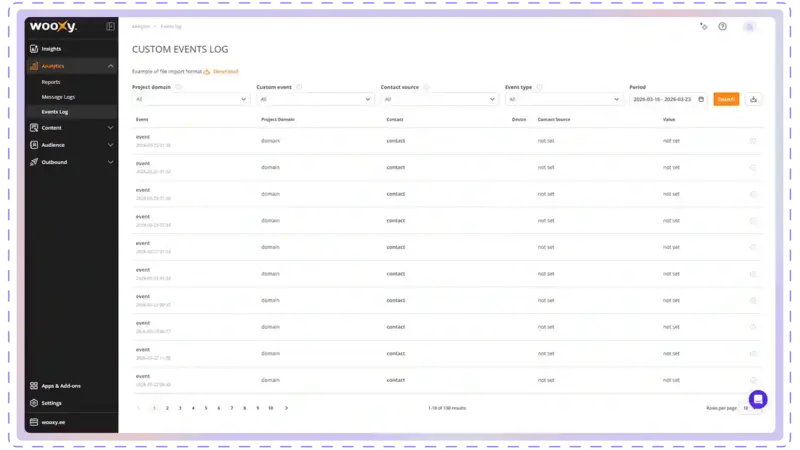Click info icon next to Contact source

(x=426, y=87)
